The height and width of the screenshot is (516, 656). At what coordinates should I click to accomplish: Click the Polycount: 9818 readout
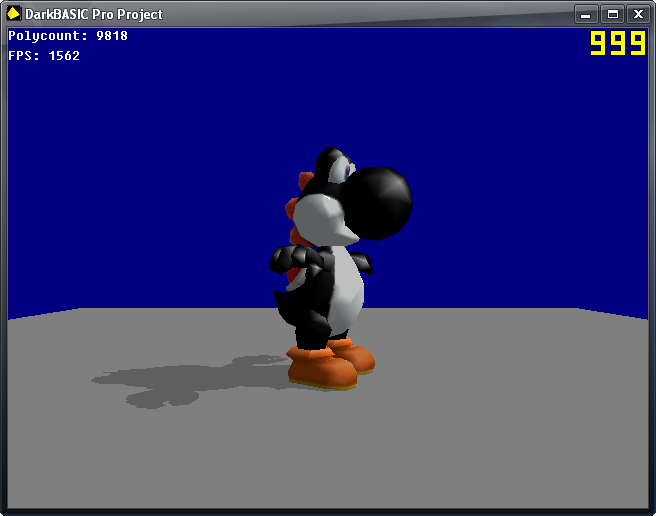[x=68, y=36]
